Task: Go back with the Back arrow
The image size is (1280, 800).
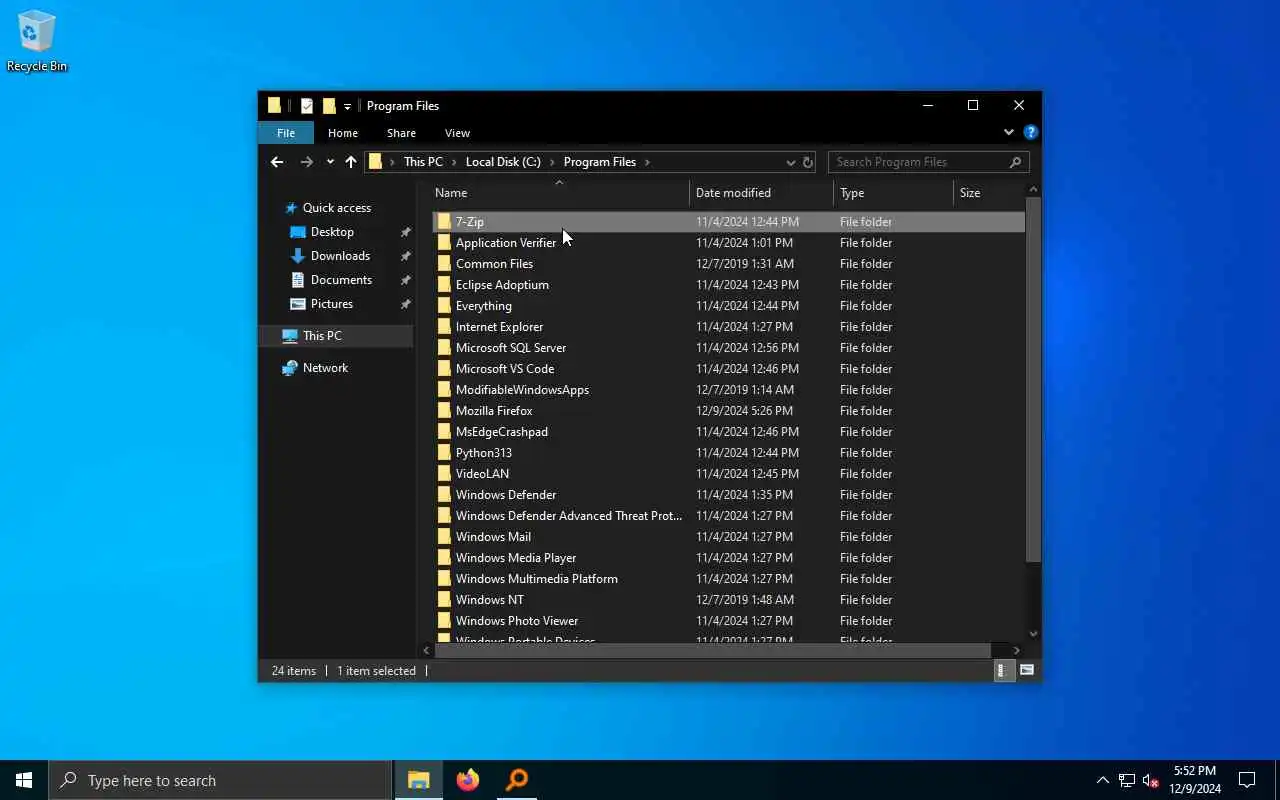Action: pyautogui.click(x=277, y=162)
